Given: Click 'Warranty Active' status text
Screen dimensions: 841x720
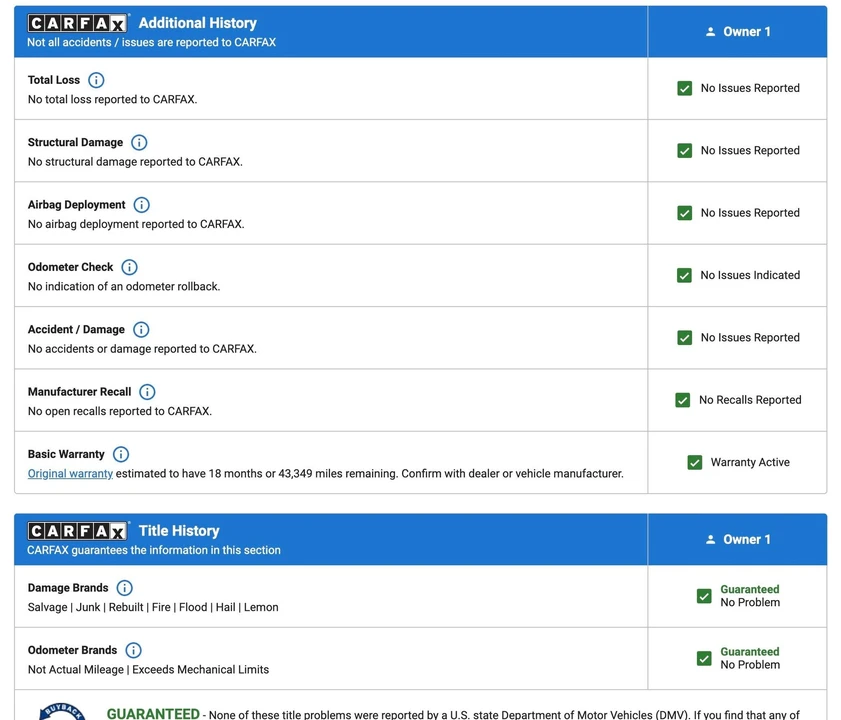Looking at the screenshot, I should coord(750,462).
